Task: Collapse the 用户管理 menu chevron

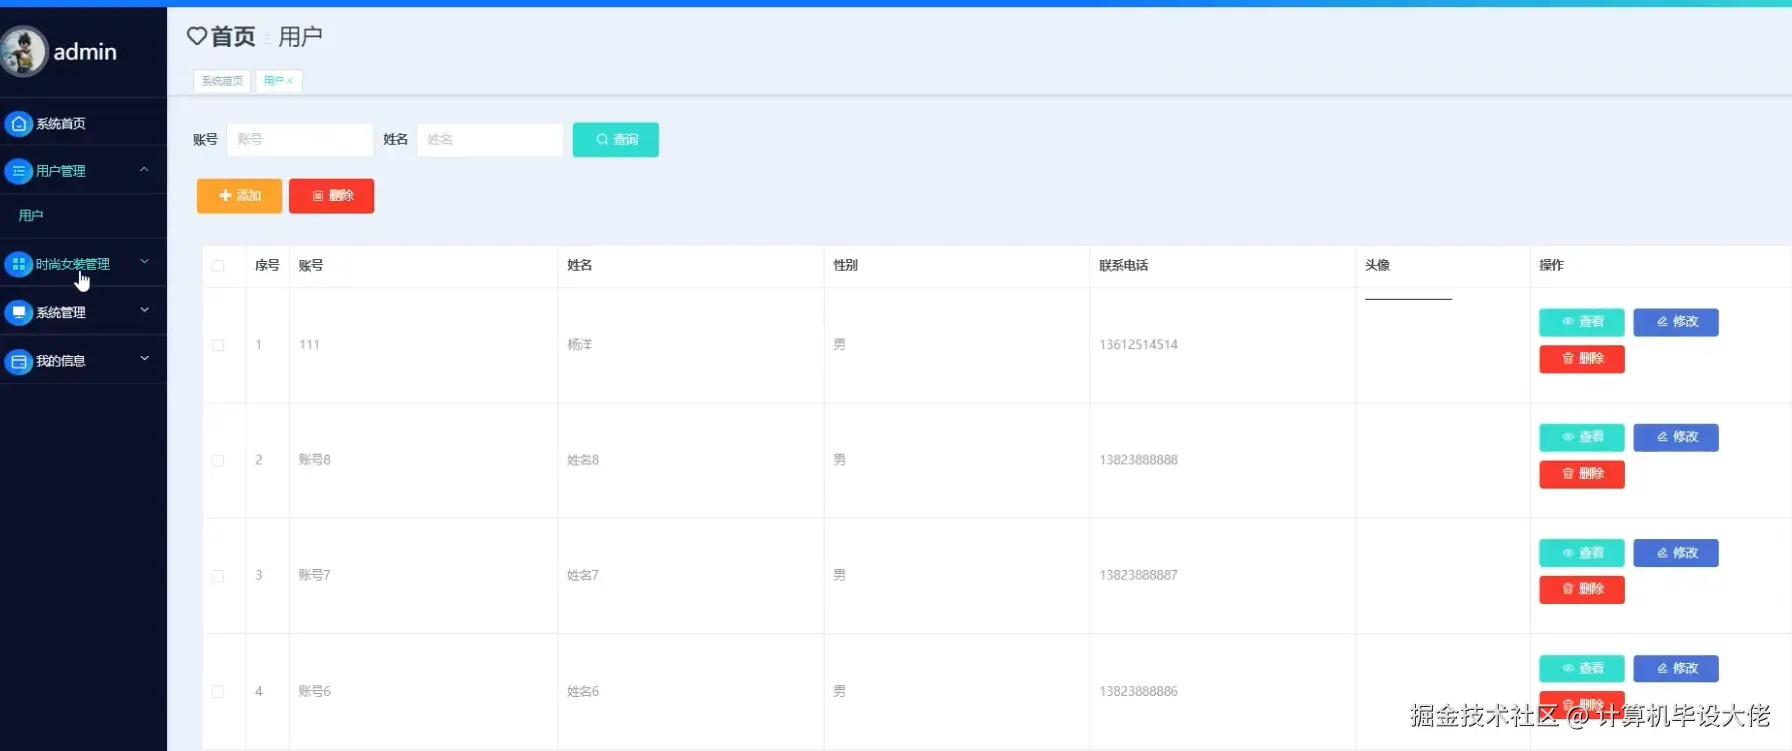Action: click(x=144, y=170)
